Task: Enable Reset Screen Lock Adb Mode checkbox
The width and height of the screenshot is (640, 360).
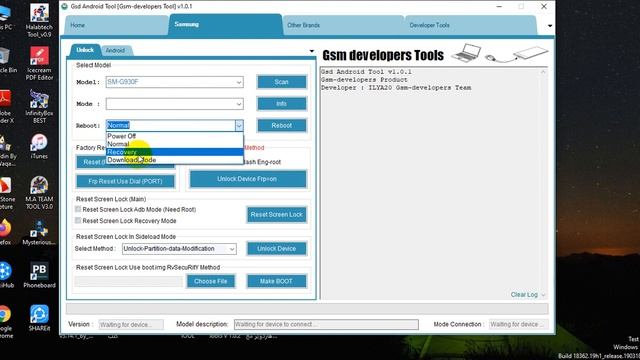Action: click(78, 209)
